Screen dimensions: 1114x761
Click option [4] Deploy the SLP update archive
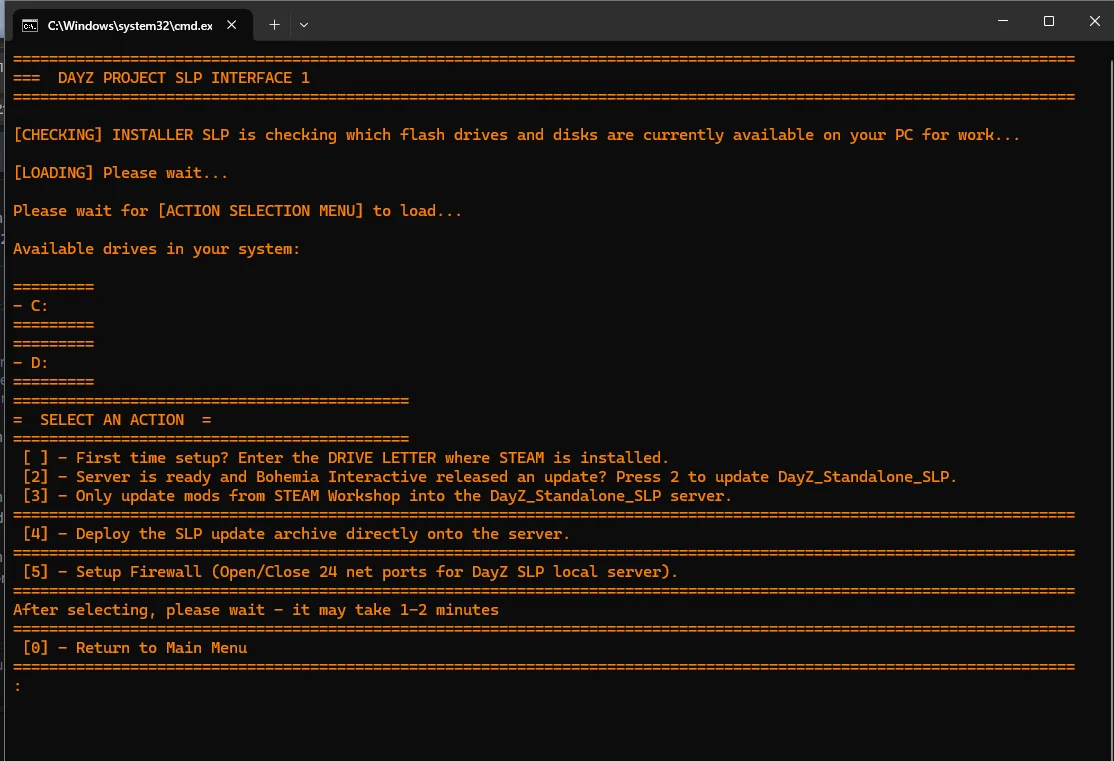coord(296,534)
